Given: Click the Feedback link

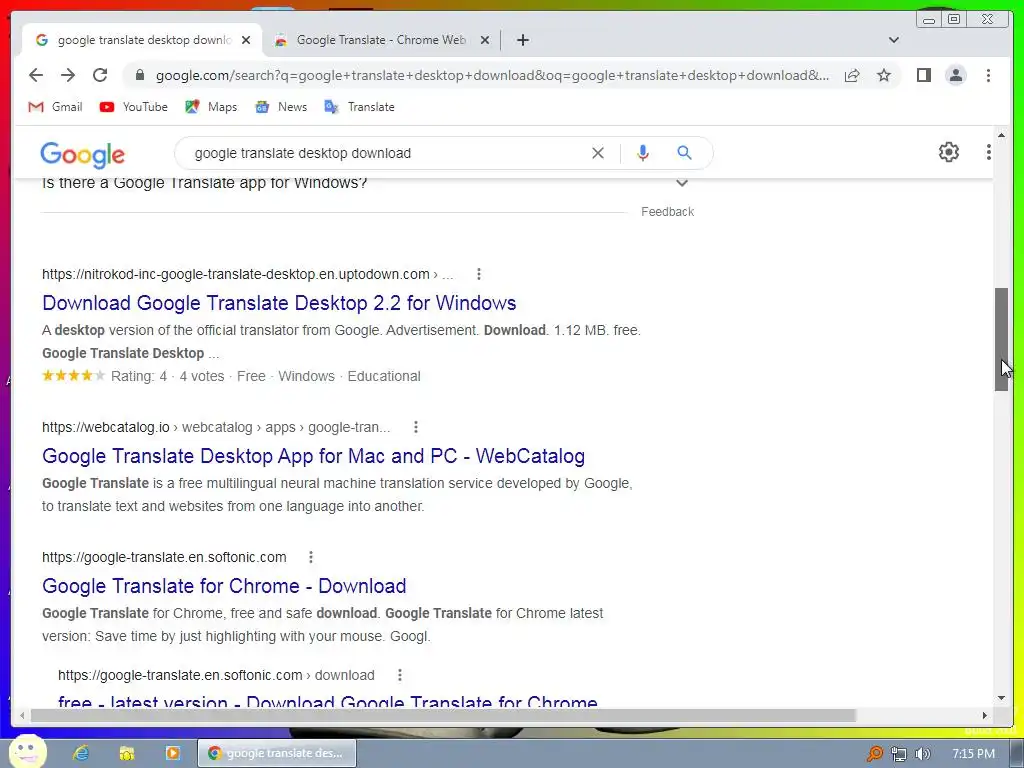Looking at the screenshot, I should [x=667, y=212].
